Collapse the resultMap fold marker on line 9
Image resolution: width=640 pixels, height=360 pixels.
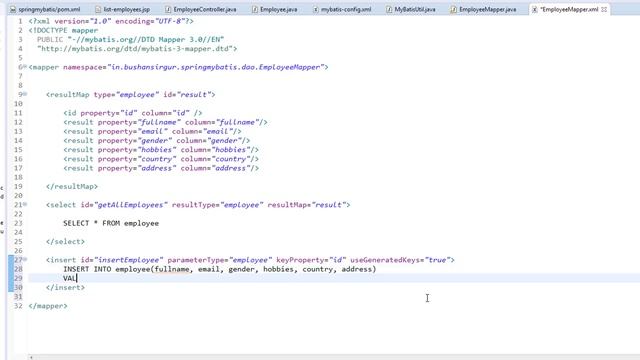point(25,94)
